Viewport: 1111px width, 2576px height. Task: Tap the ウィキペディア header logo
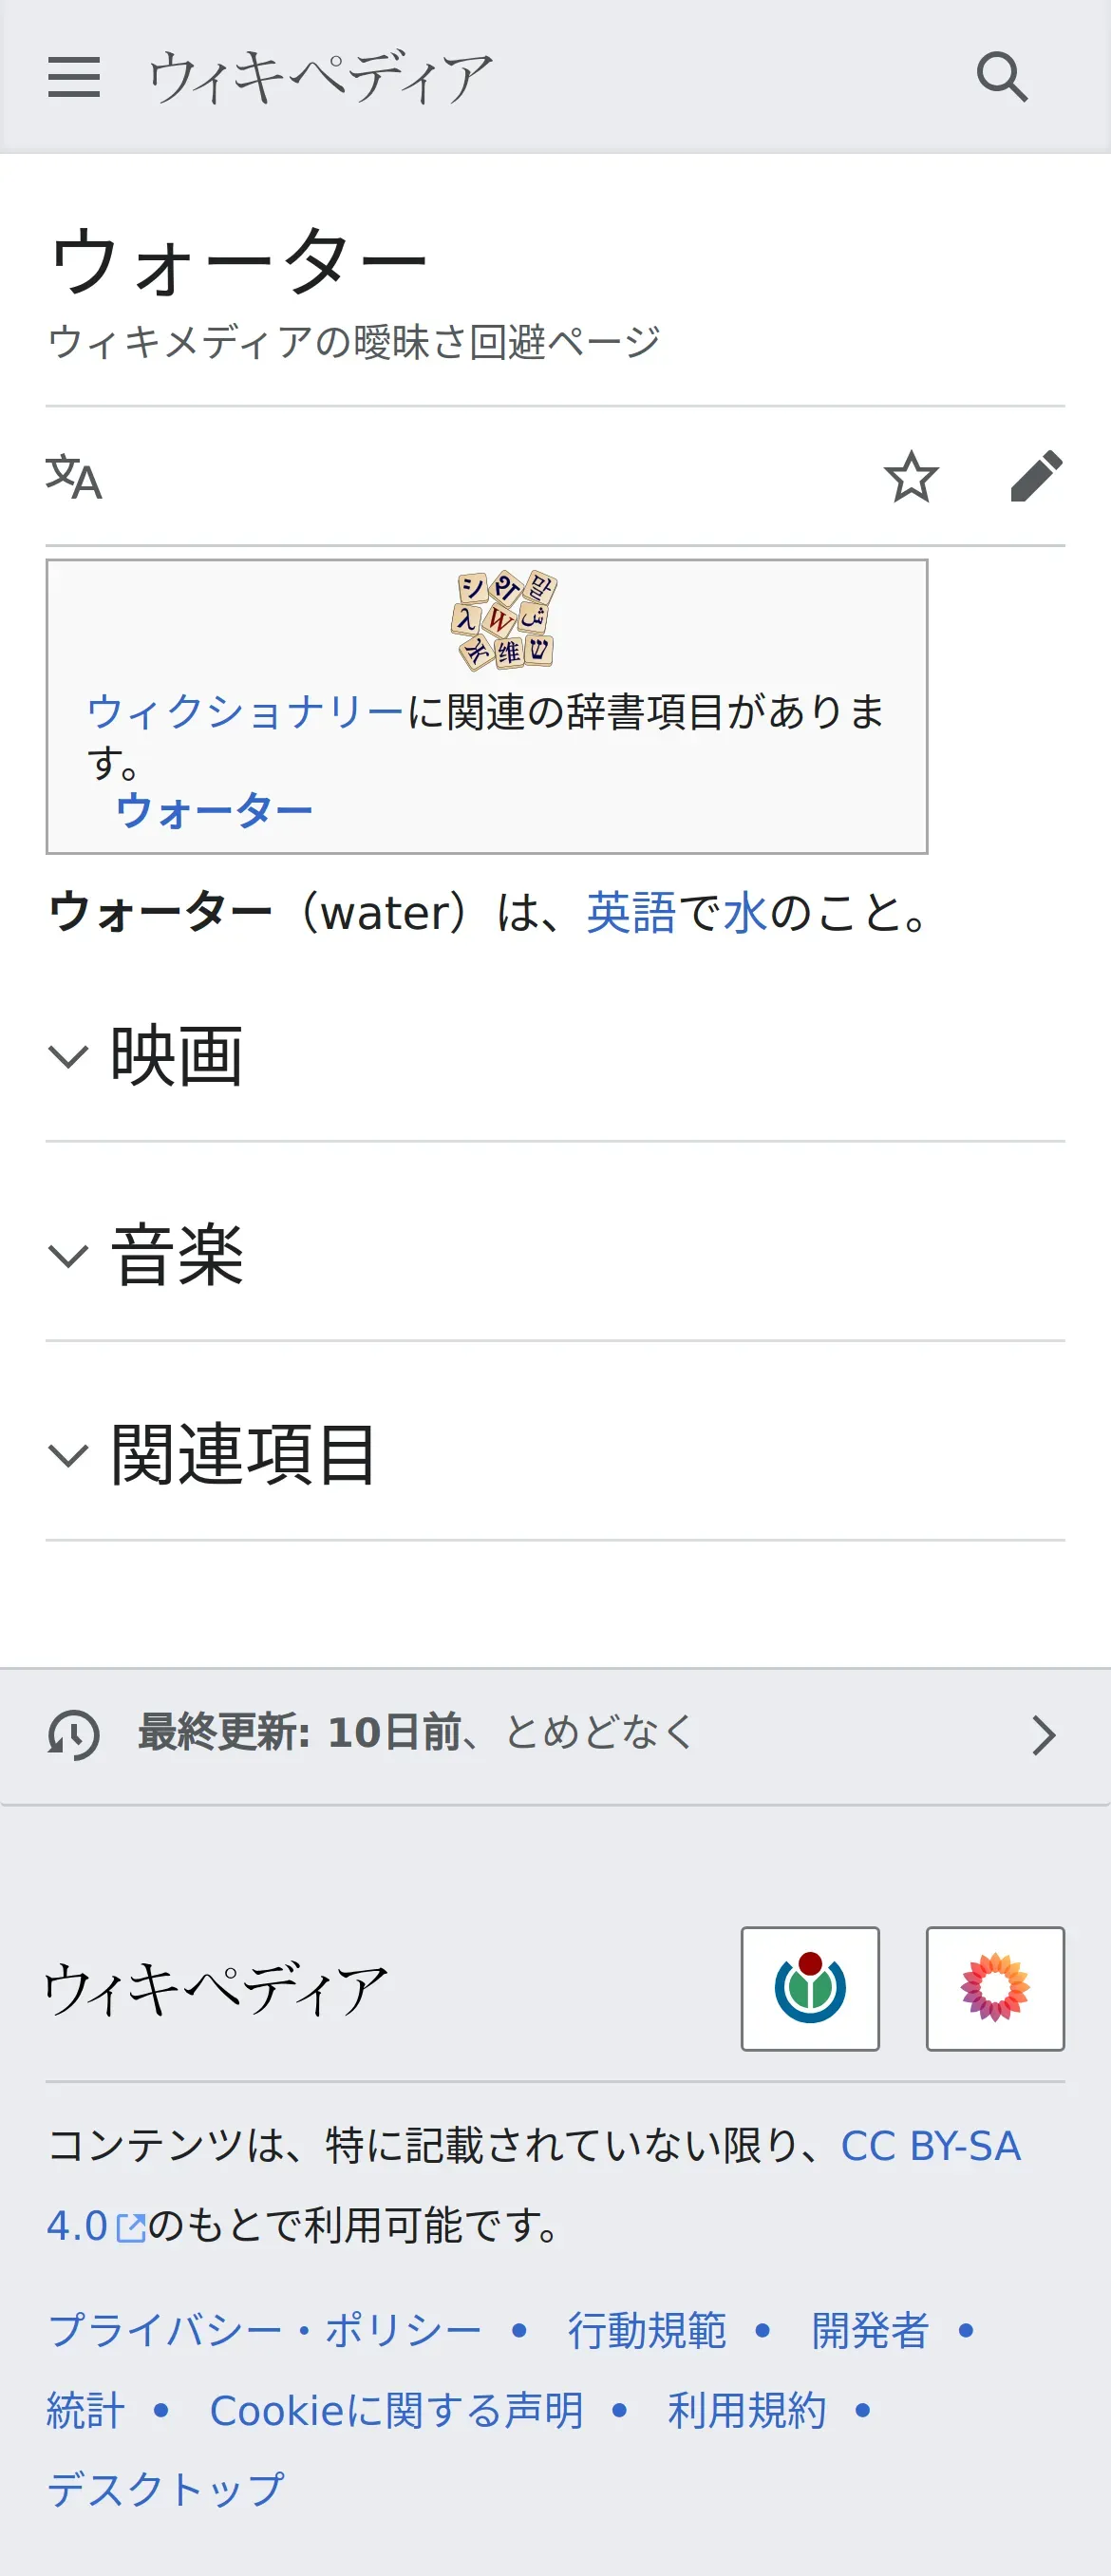point(320,77)
